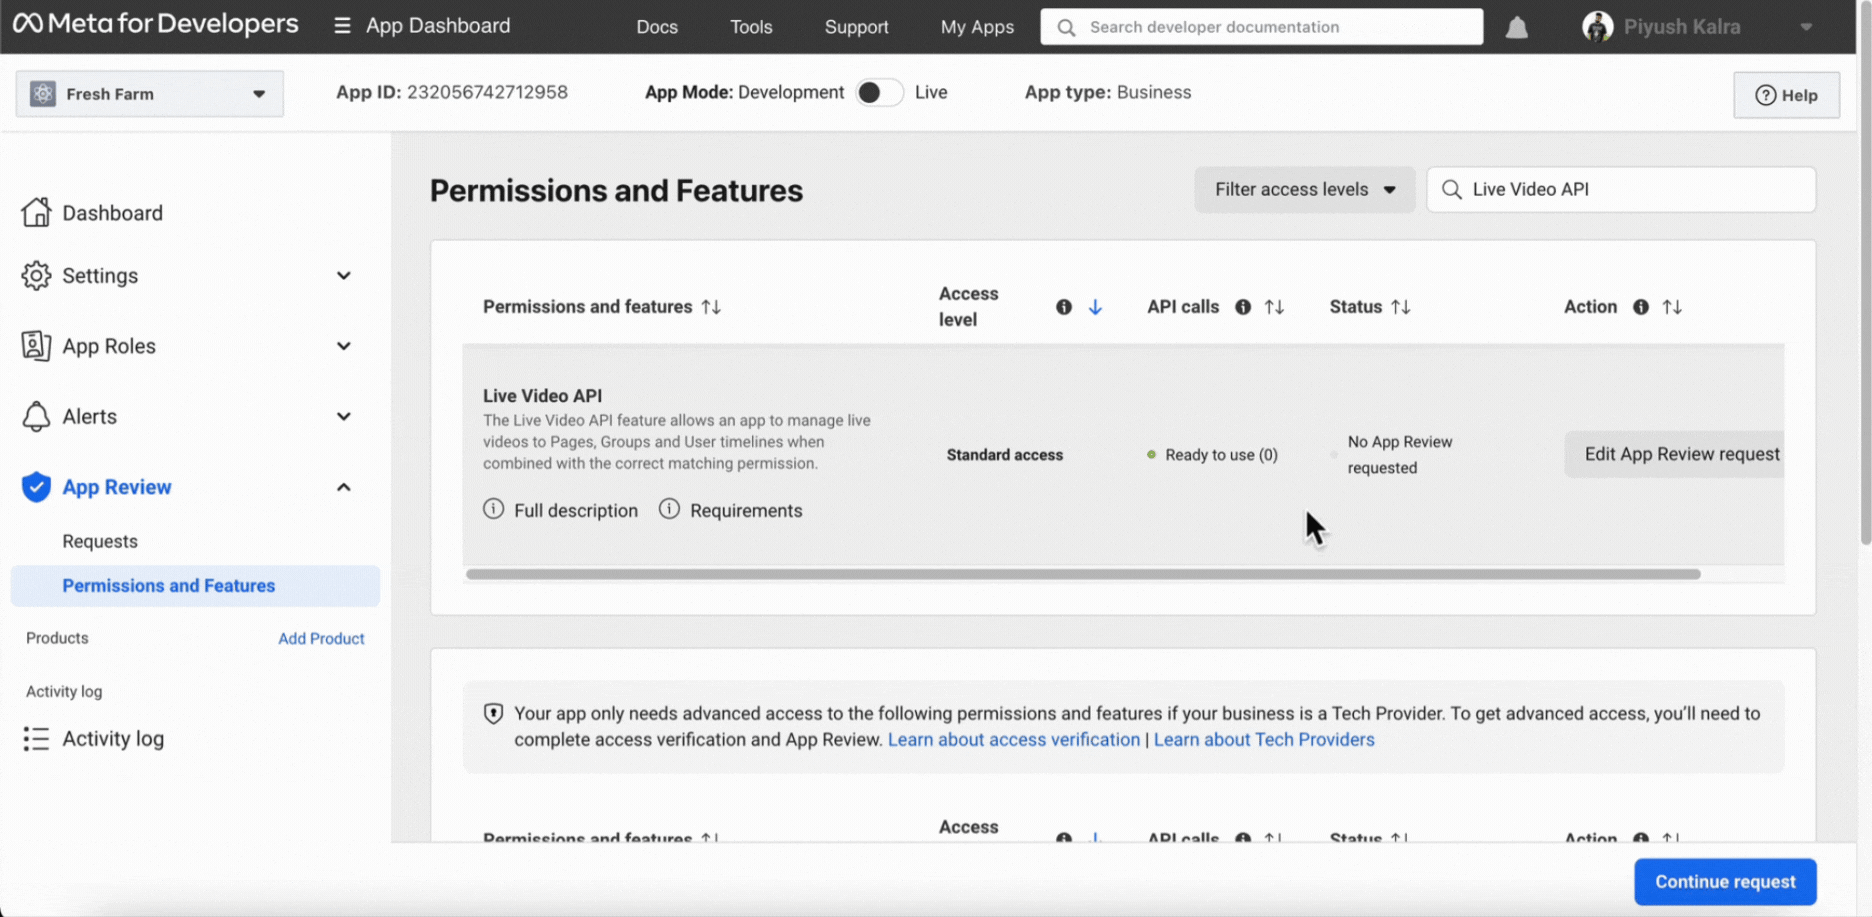The height and width of the screenshot is (917, 1872).
Task: Click the Live Video API title
Action: (542, 396)
